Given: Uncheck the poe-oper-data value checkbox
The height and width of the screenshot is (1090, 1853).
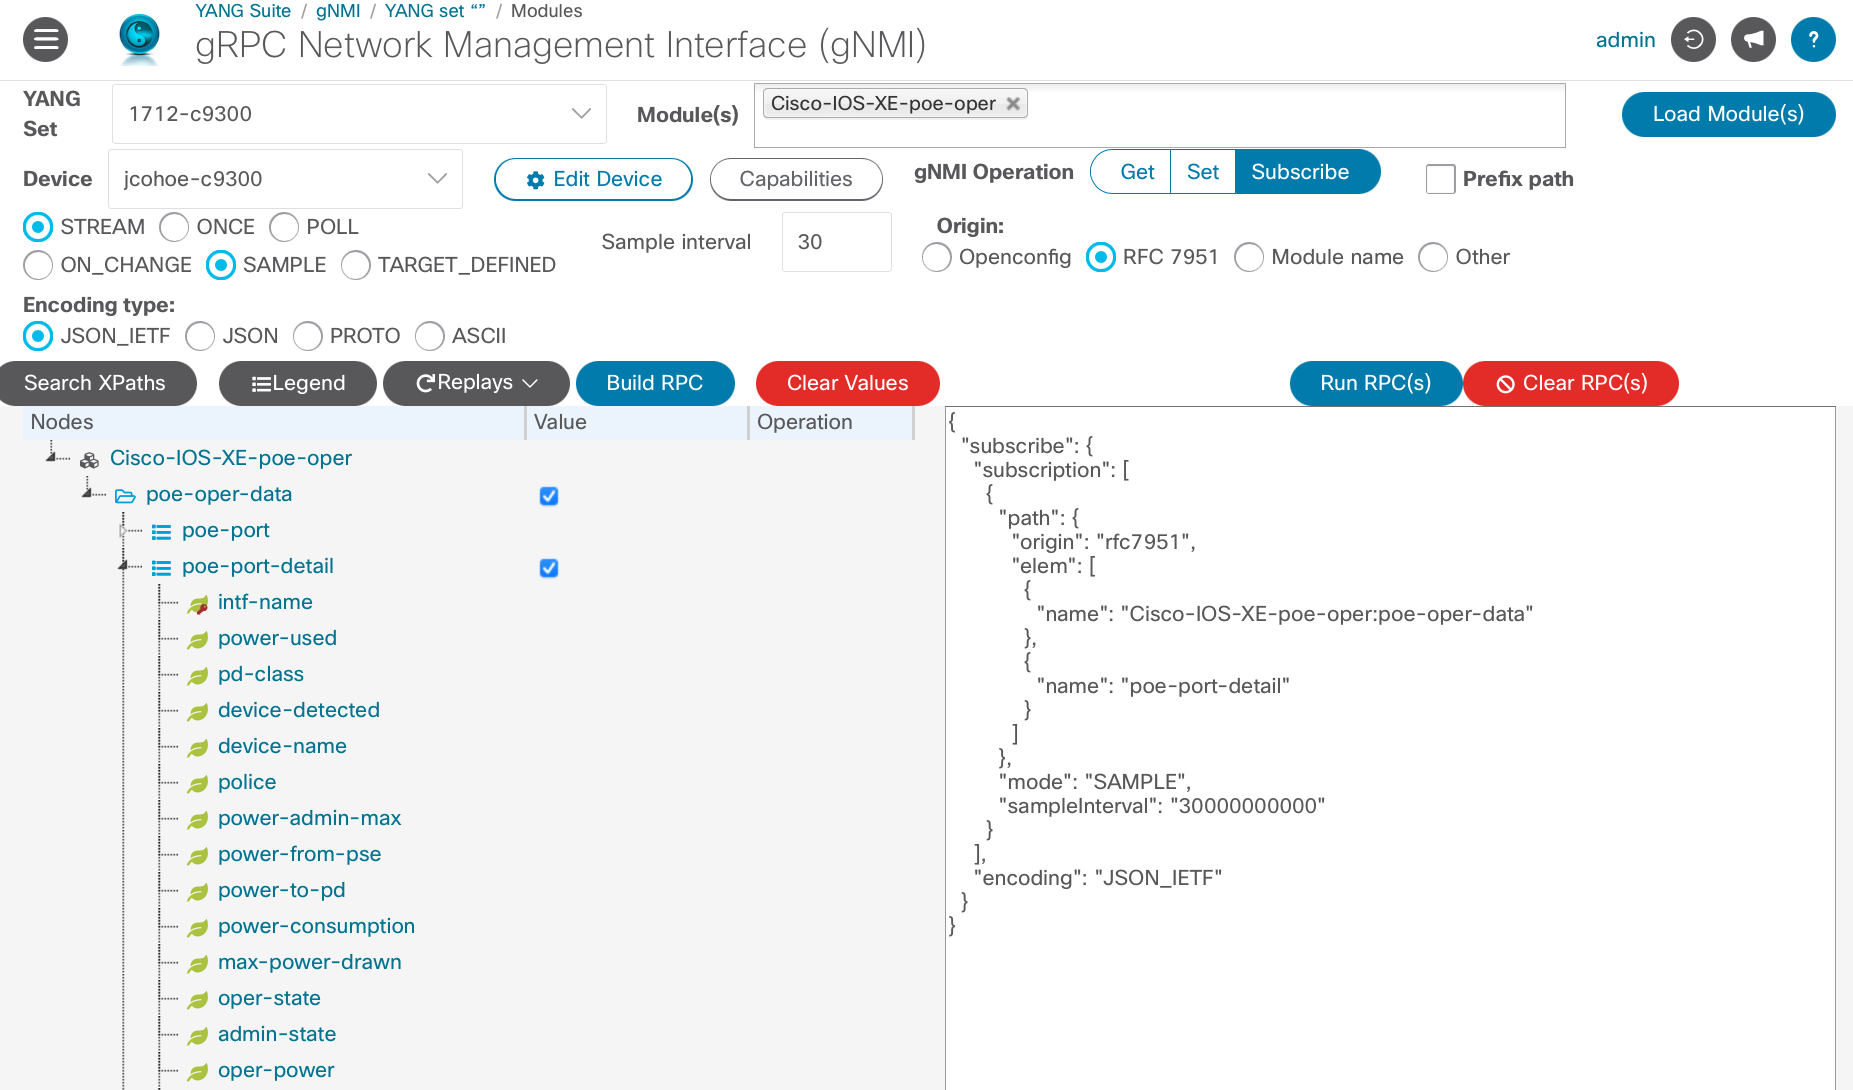Looking at the screenshot, I should (x=549, y=496).
